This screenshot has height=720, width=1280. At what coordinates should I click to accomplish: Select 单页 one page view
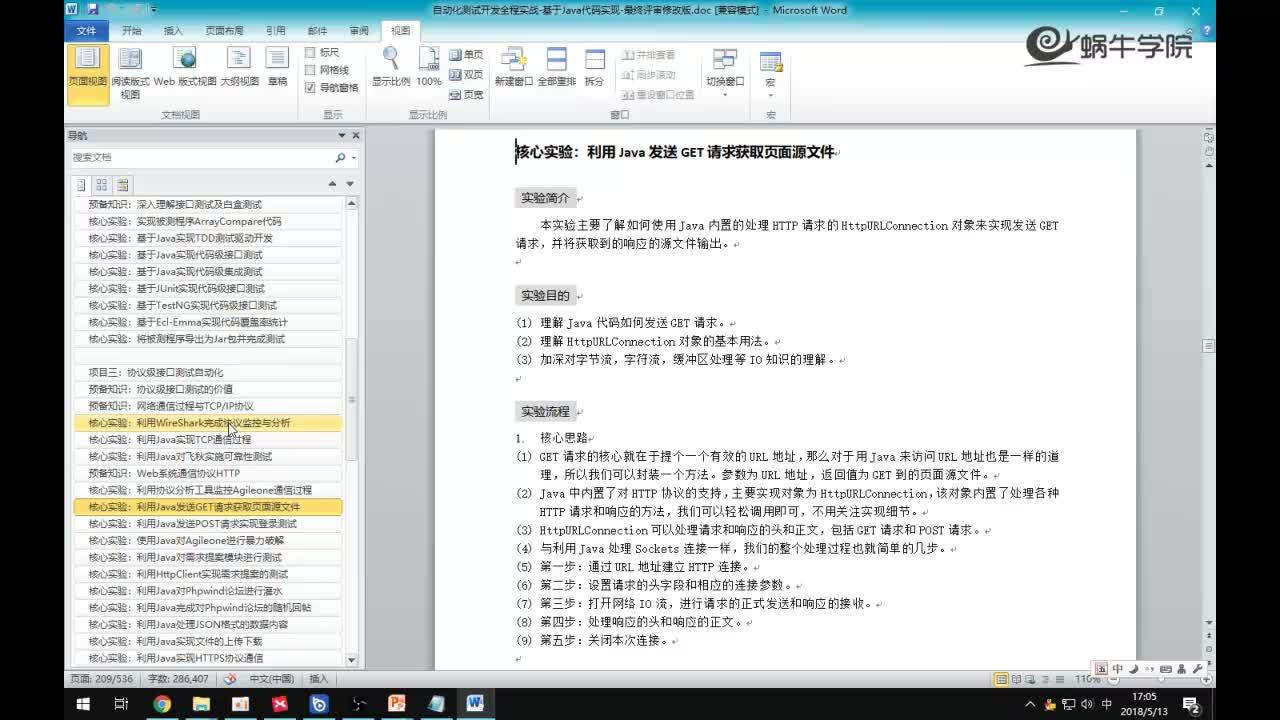click(x=466, y=54)
